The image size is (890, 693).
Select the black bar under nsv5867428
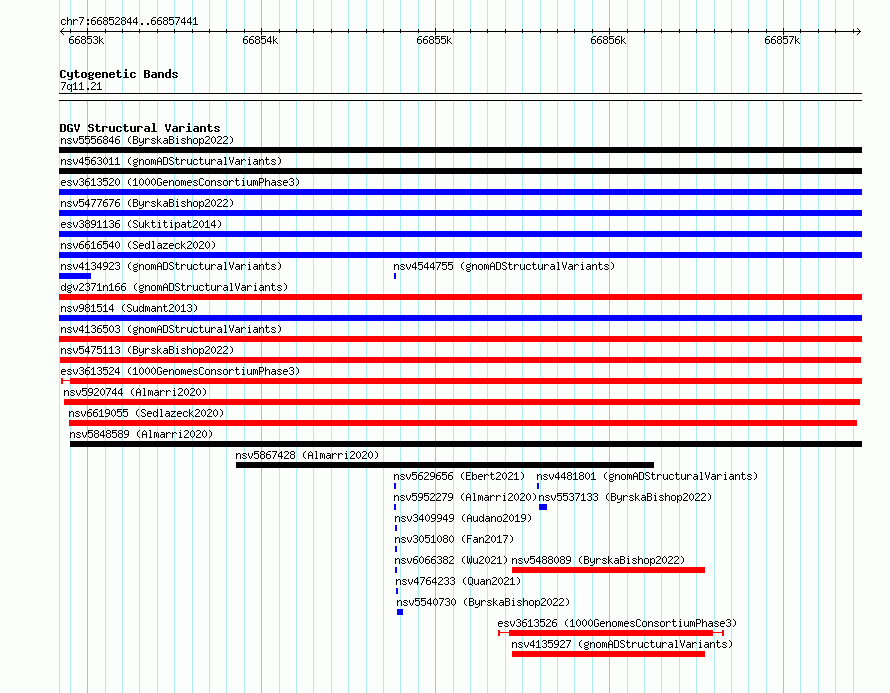444,465
